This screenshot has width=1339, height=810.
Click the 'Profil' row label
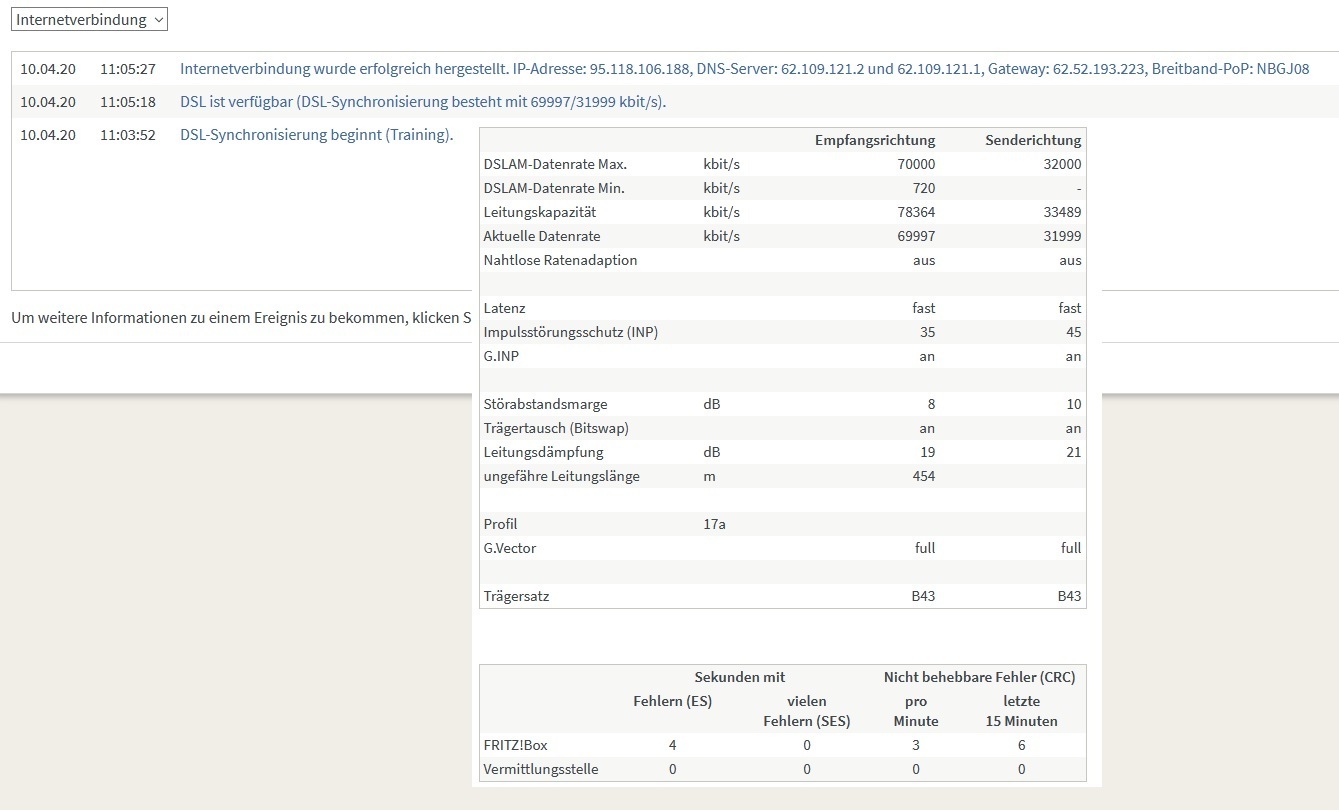tap(500, 524)
